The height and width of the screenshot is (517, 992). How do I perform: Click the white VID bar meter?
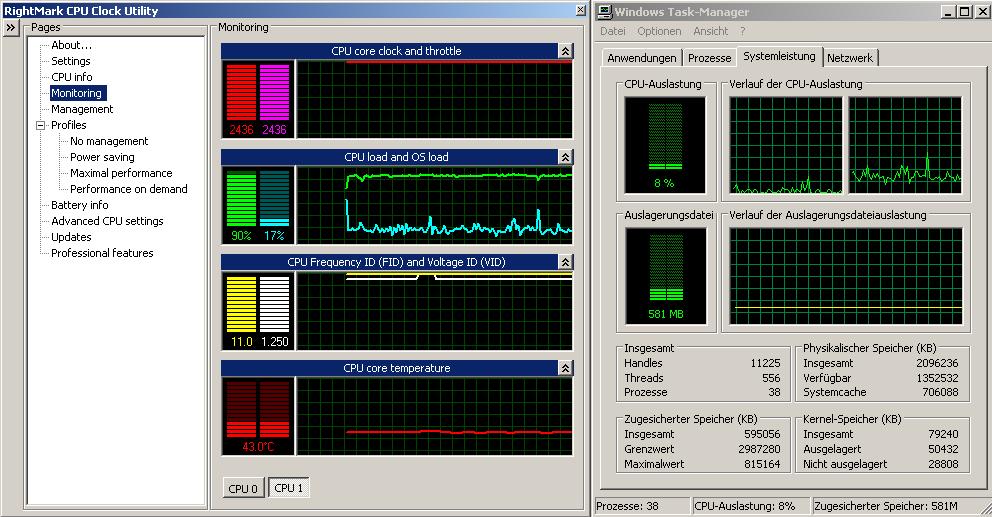tap(275, 304)
